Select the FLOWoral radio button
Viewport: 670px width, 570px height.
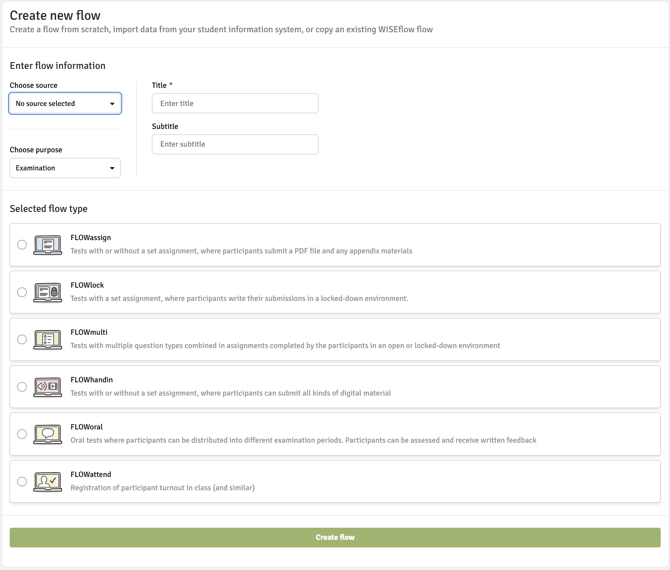pyautogui.click(x=22, y=434)
